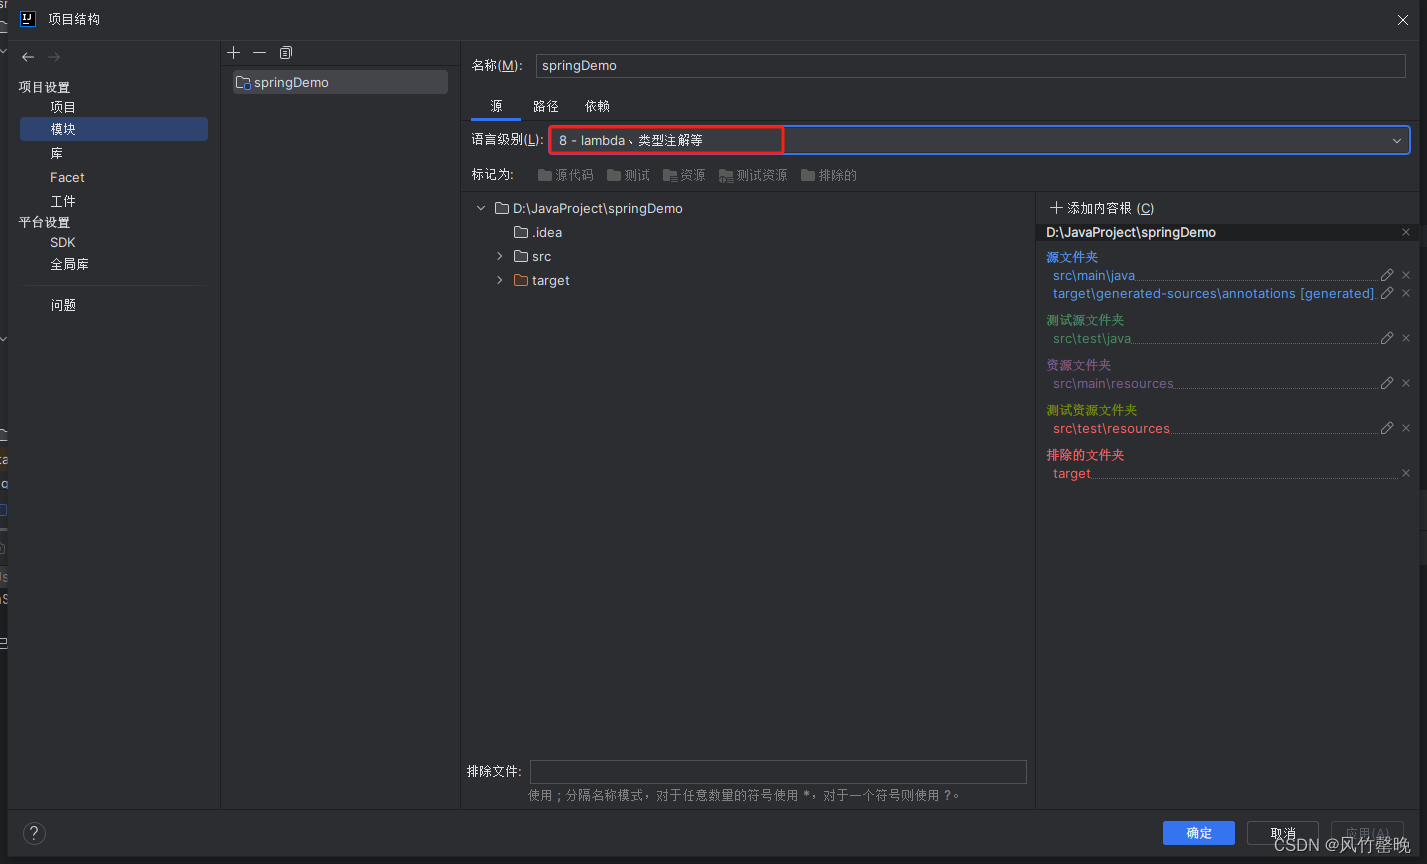
Task: Select the target folder in tree
Action: click(541, 280)
